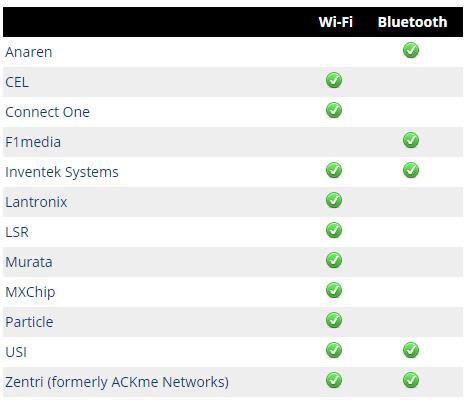
Task: Click Murata's Wi-Fi checkmark icon
Action: (x=334, y=260)
